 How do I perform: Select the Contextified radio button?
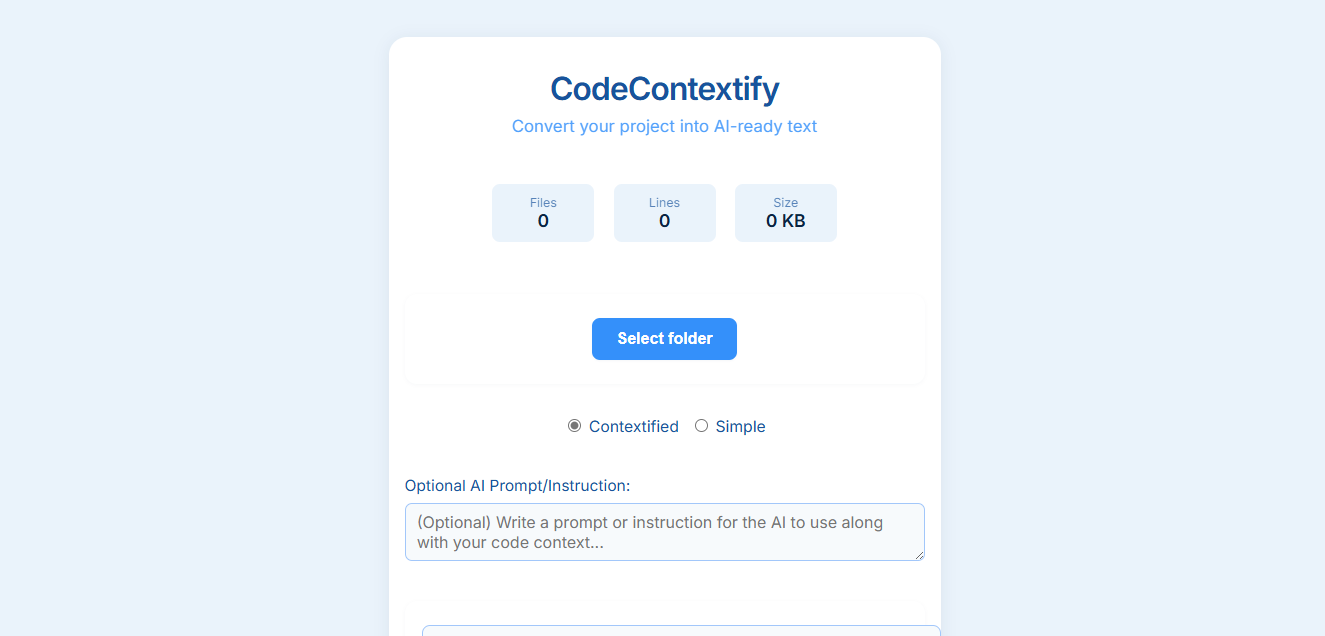(x=574, y=426)
